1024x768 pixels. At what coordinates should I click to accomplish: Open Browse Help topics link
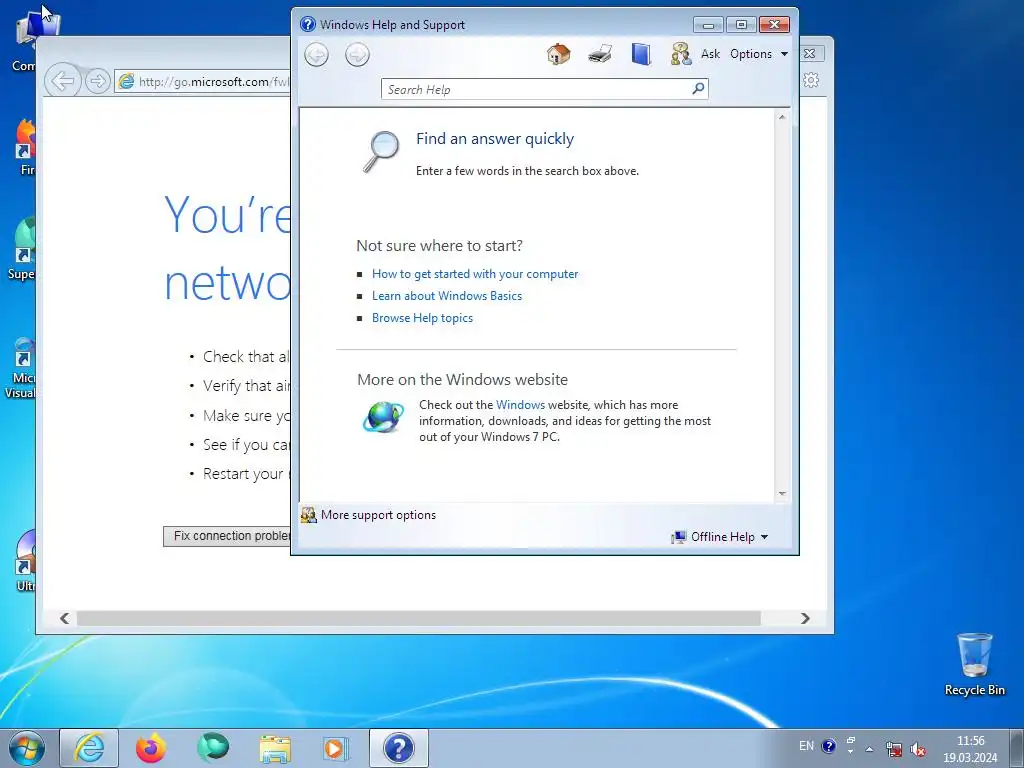coord(422,318)
